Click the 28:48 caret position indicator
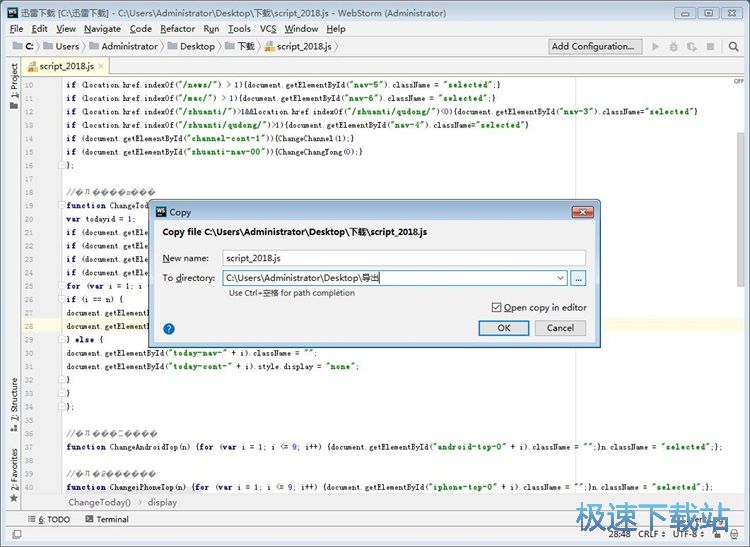The image size is (750, 547). [620, 534]
